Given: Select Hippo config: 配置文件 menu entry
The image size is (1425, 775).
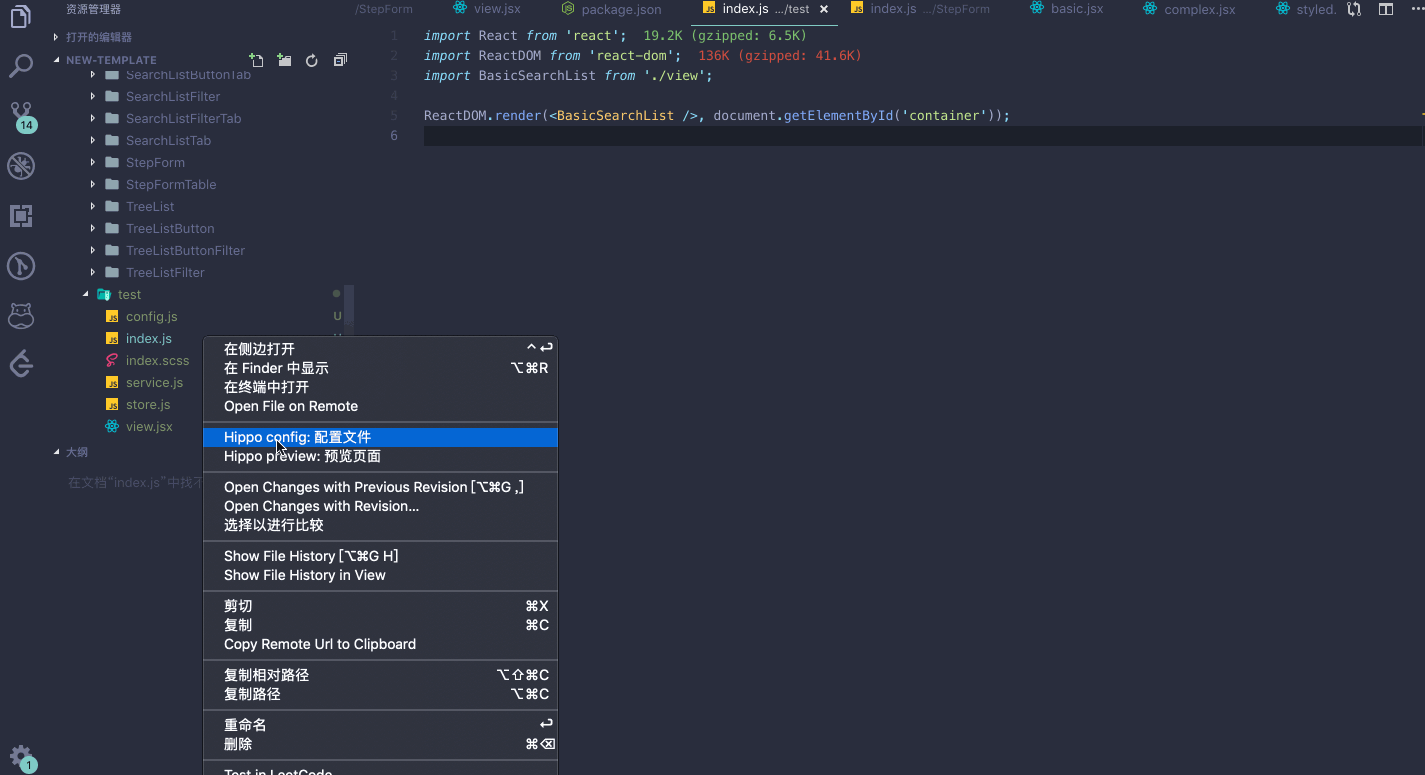Looking at the screenshot, I should (297, 437).
